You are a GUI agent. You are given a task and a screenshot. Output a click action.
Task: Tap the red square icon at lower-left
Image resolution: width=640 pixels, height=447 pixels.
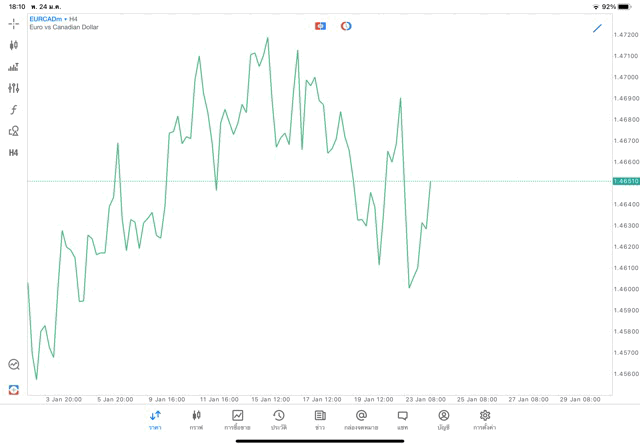[13, 390]
